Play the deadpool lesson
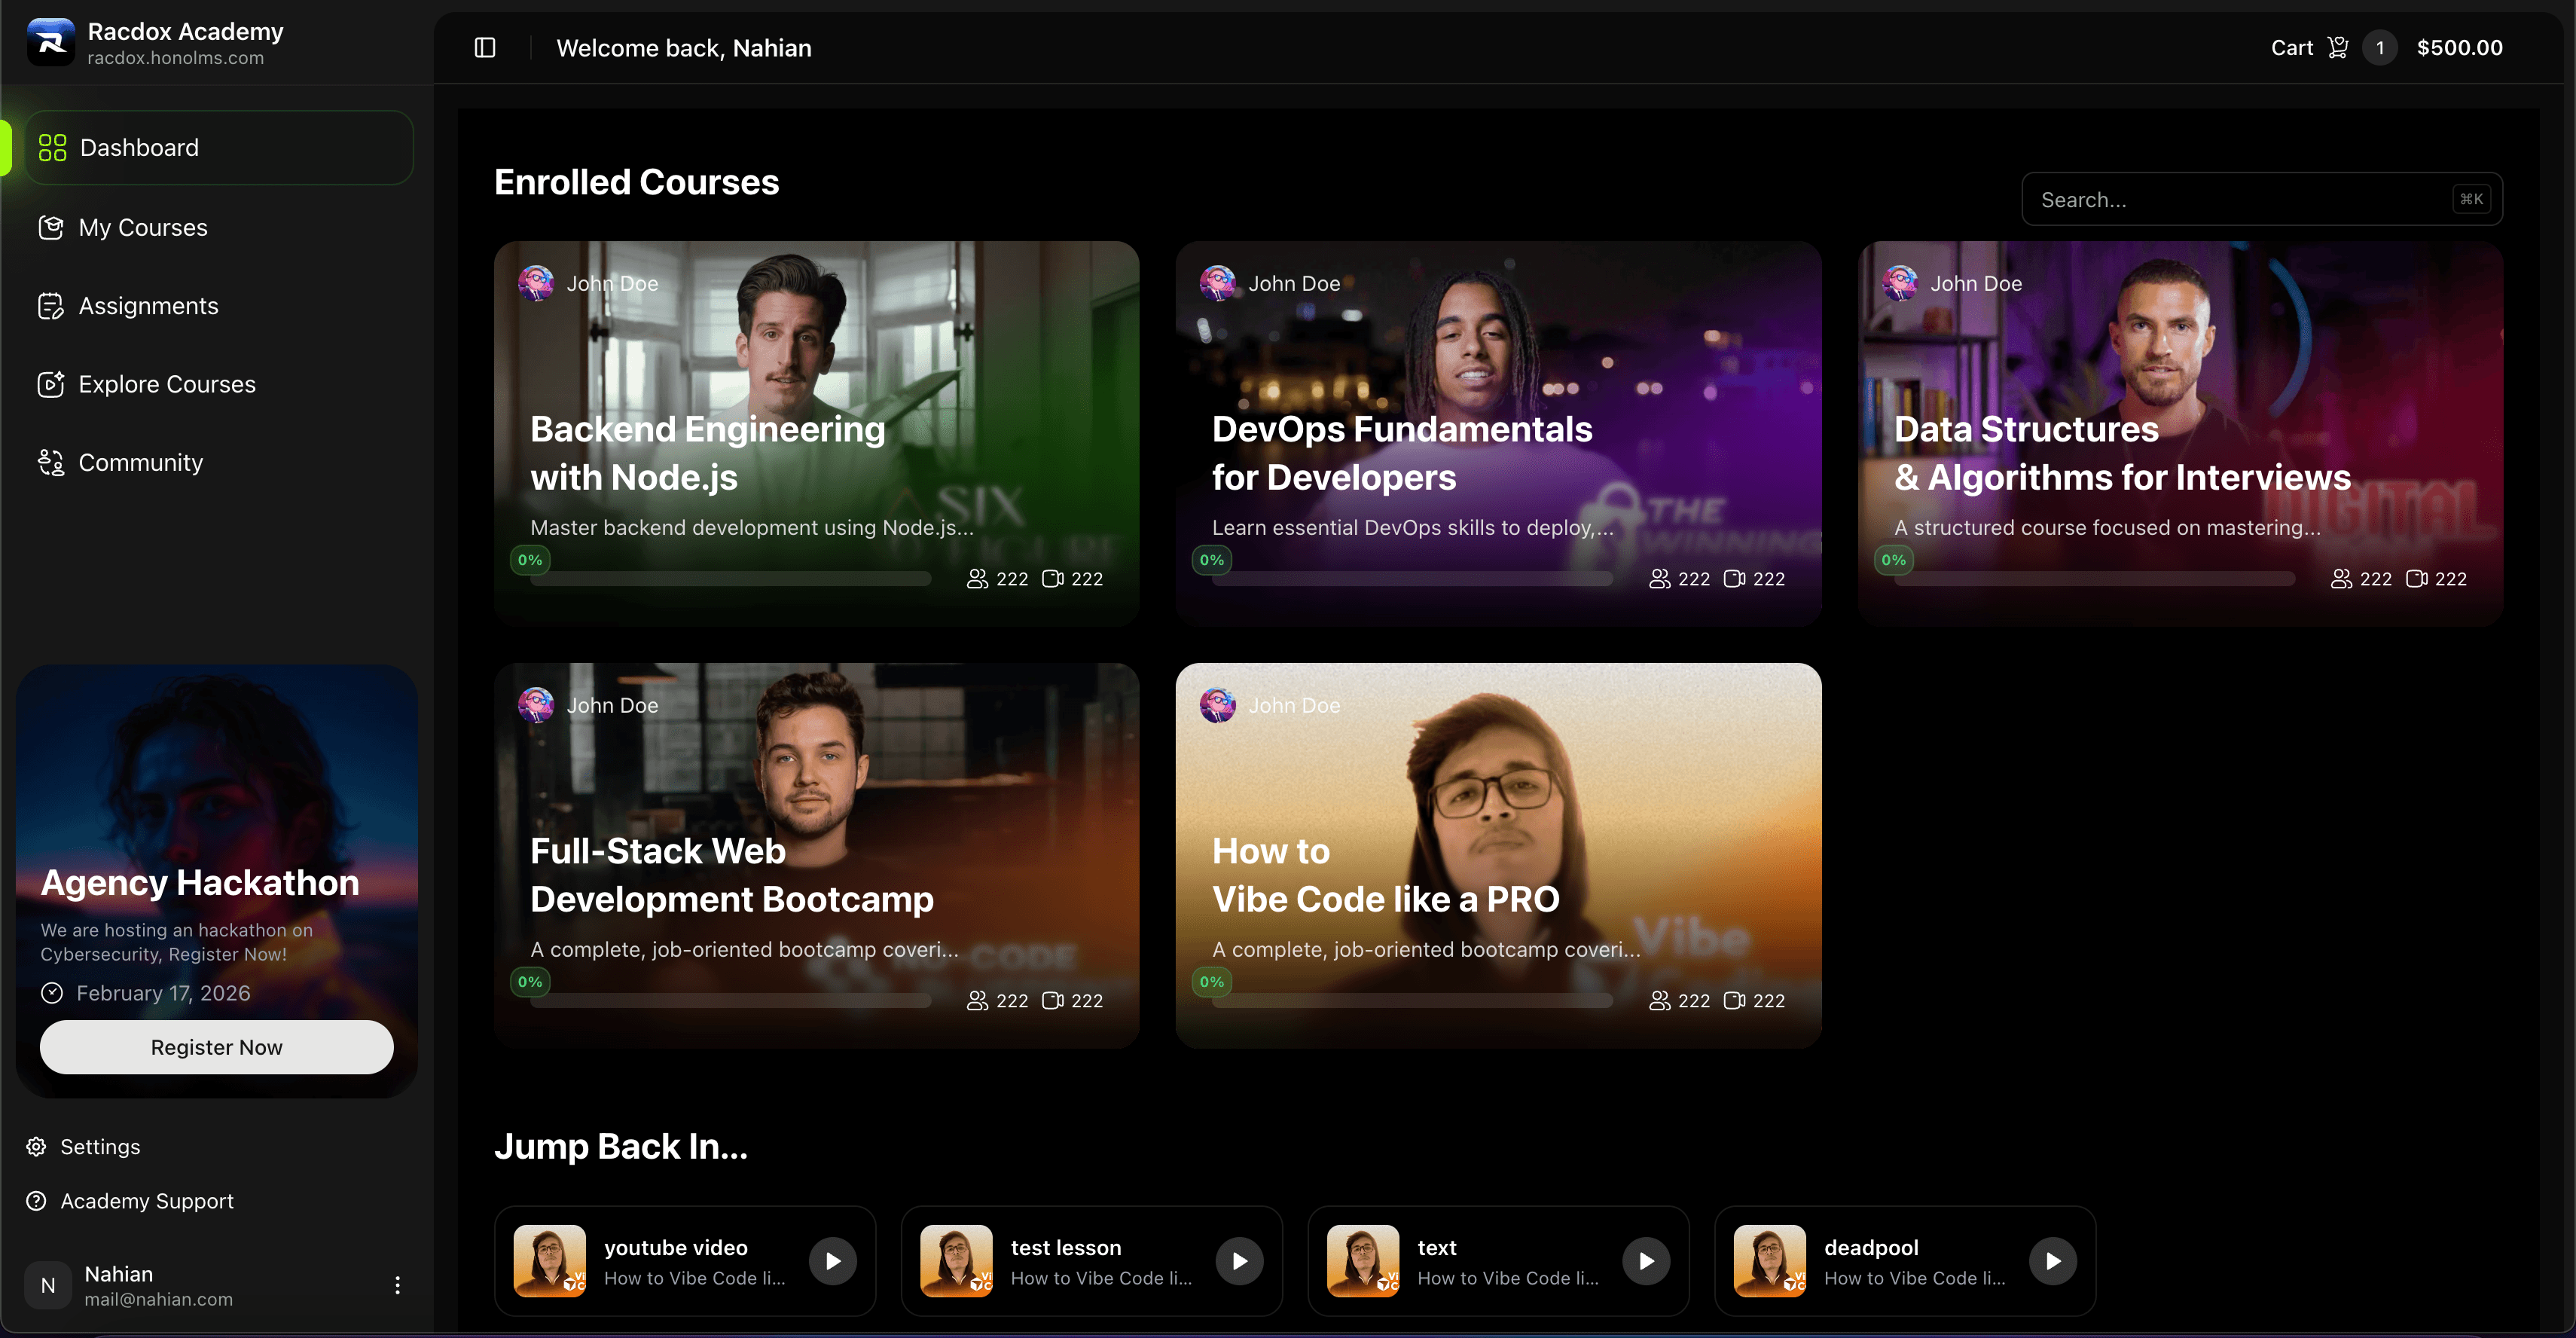This screenshot has height=1338, width=2576. (2054, 1260)
